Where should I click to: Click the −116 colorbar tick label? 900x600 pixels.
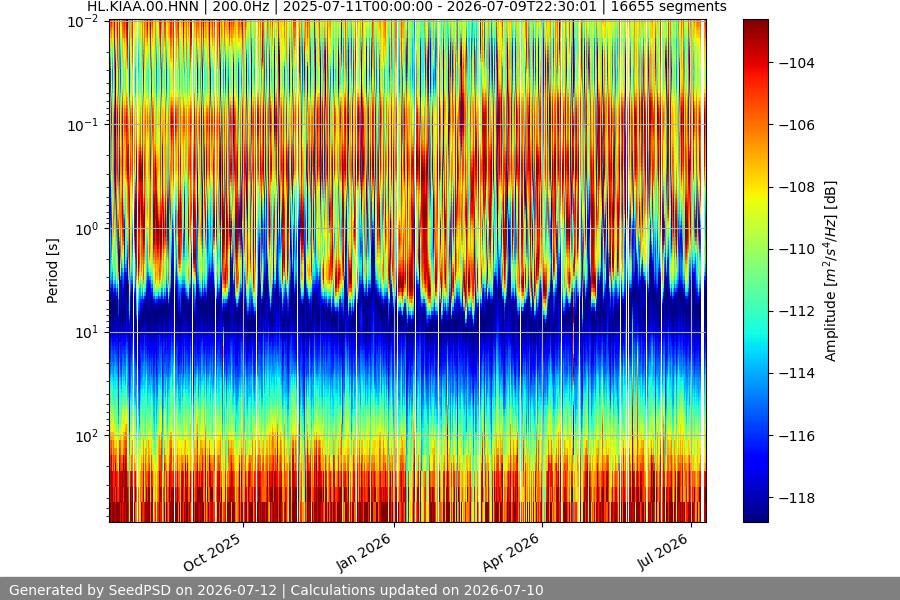point(797,436)
